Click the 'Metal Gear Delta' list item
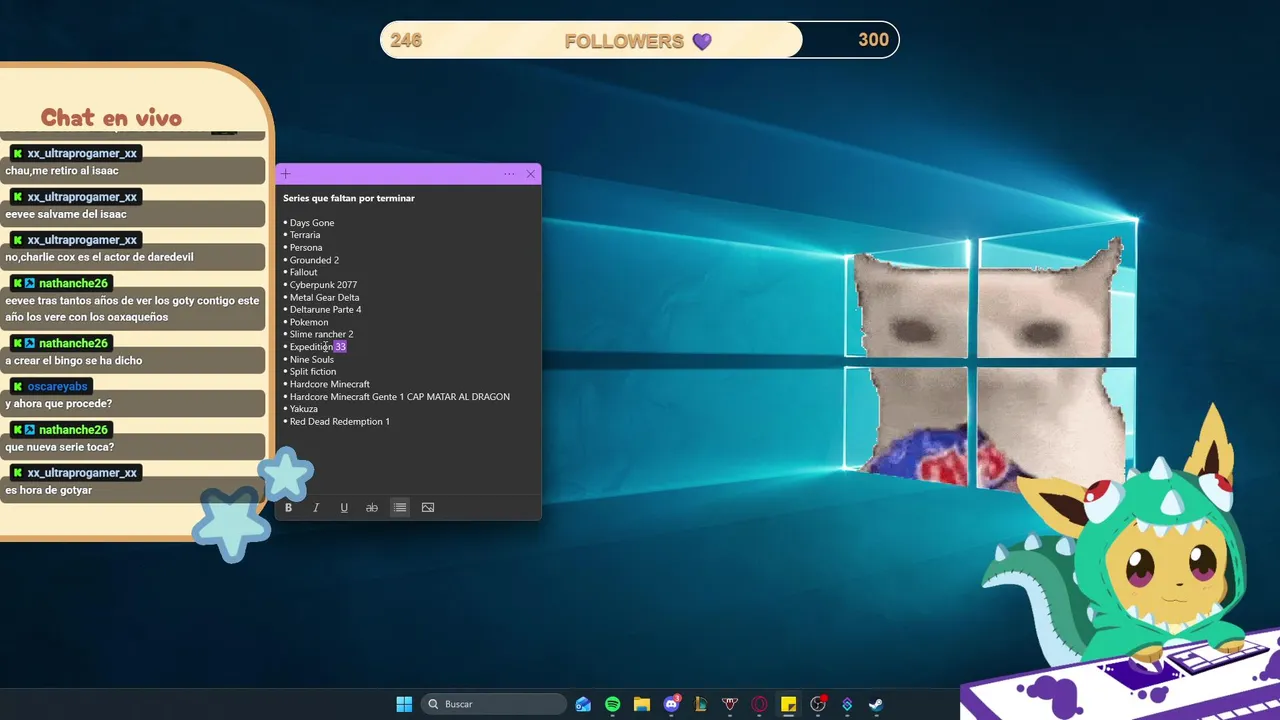The width and height of the screenshot is (1280, 720). (x=324, y=297)
